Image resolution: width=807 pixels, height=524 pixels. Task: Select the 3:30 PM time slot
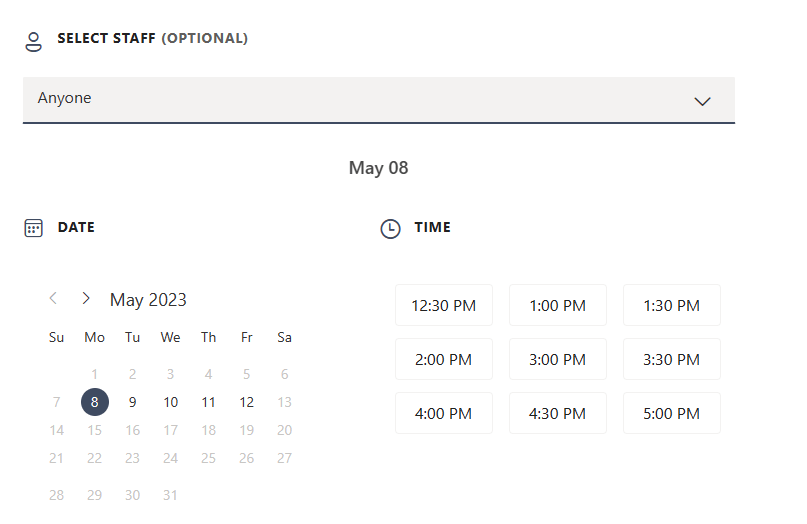[x=672, y=359]
